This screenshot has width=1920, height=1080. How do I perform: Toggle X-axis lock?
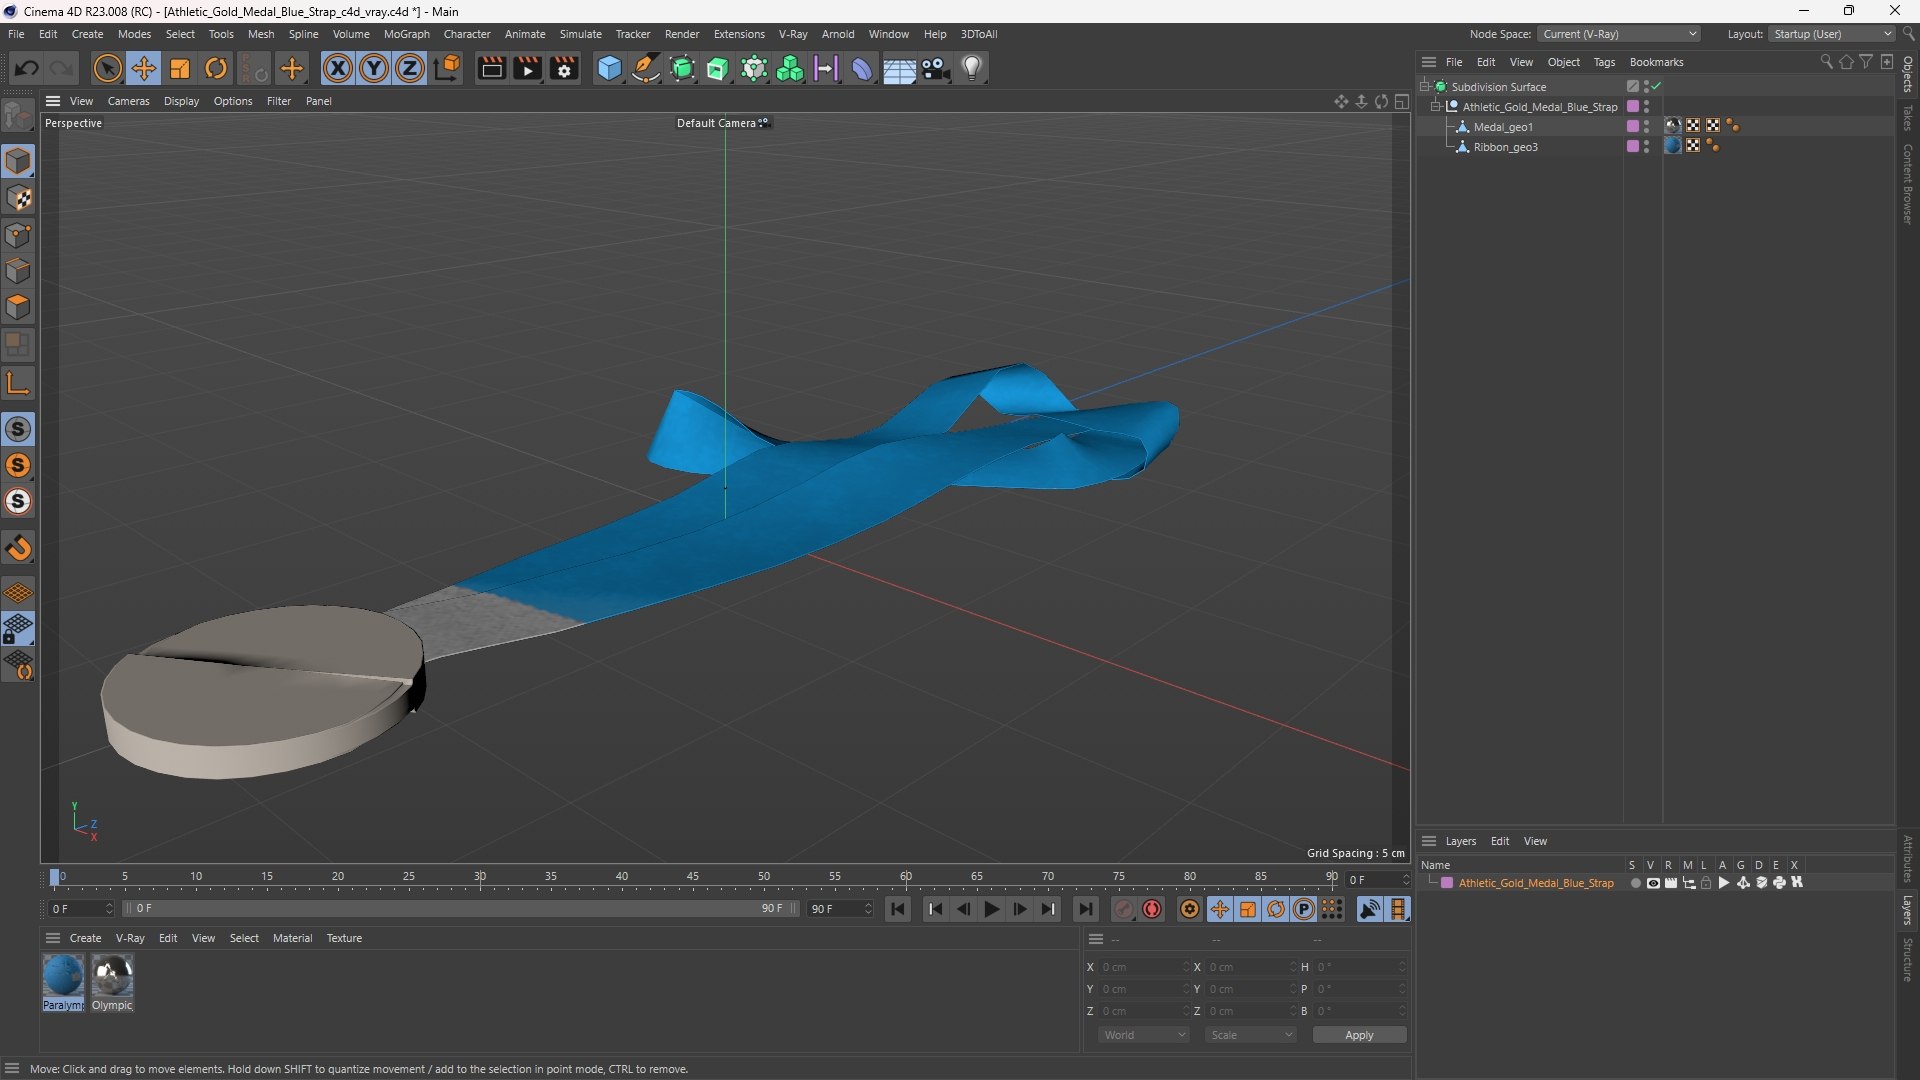coord(338,68)
